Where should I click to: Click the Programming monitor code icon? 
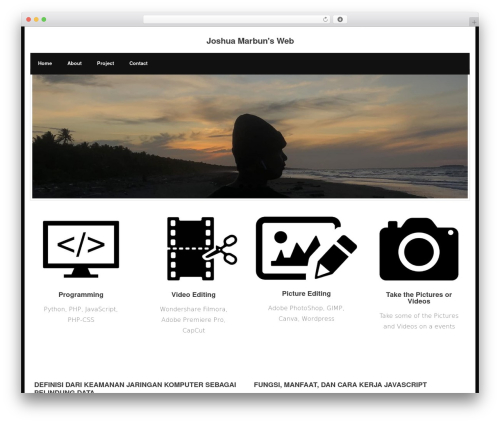[81, 249]
